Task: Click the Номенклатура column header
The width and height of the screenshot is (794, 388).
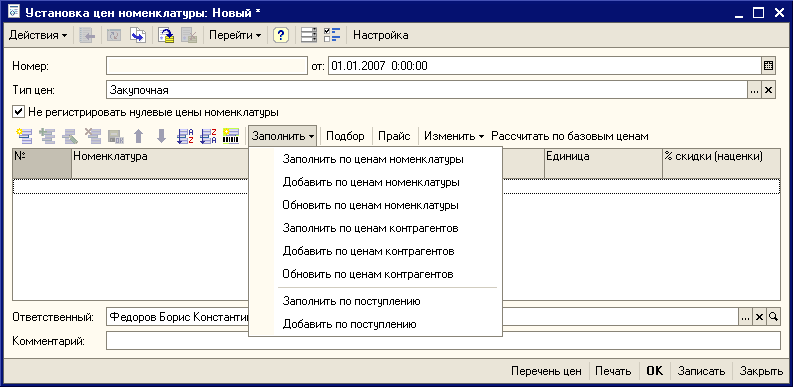Action: [x=160, y=164]
